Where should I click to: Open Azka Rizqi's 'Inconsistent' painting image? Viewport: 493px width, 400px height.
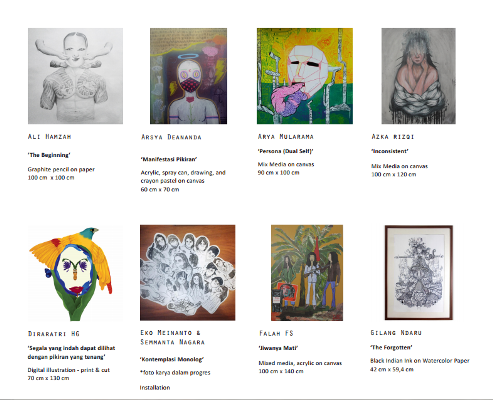click(418, 76)
